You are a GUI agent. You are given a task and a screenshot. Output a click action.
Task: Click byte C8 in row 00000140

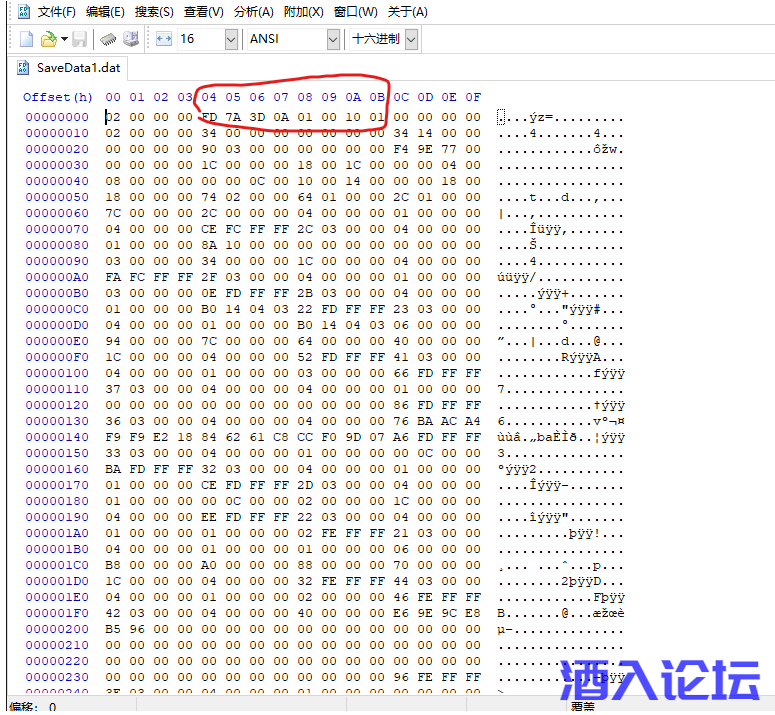(x=281, y=437)
